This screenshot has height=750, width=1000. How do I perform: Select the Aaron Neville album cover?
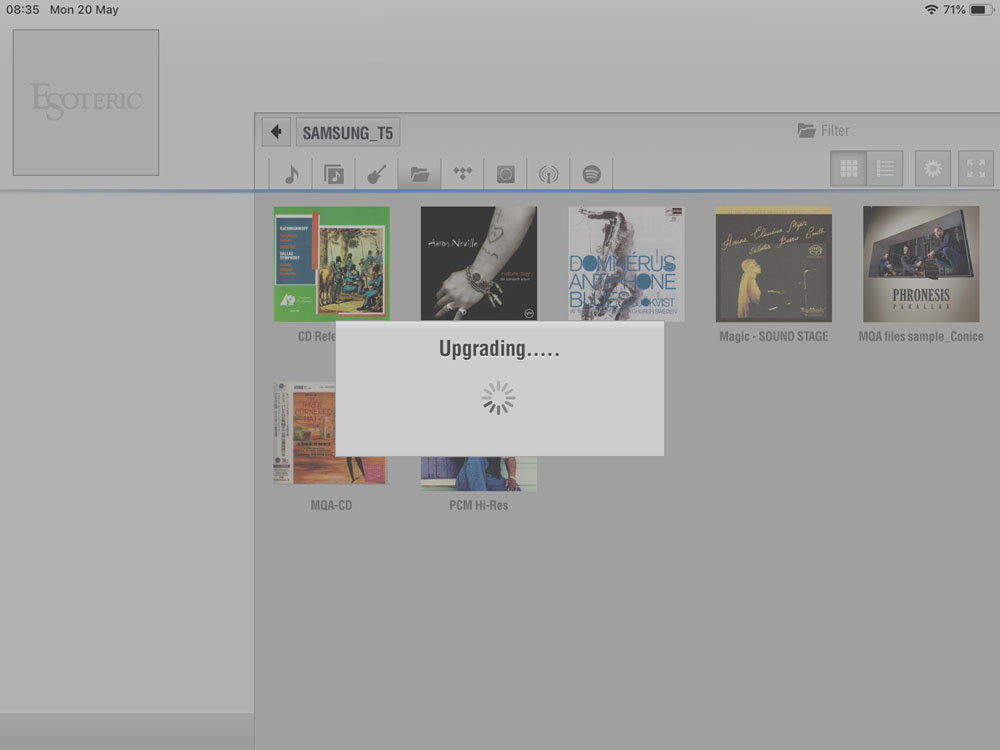[478, 262]
